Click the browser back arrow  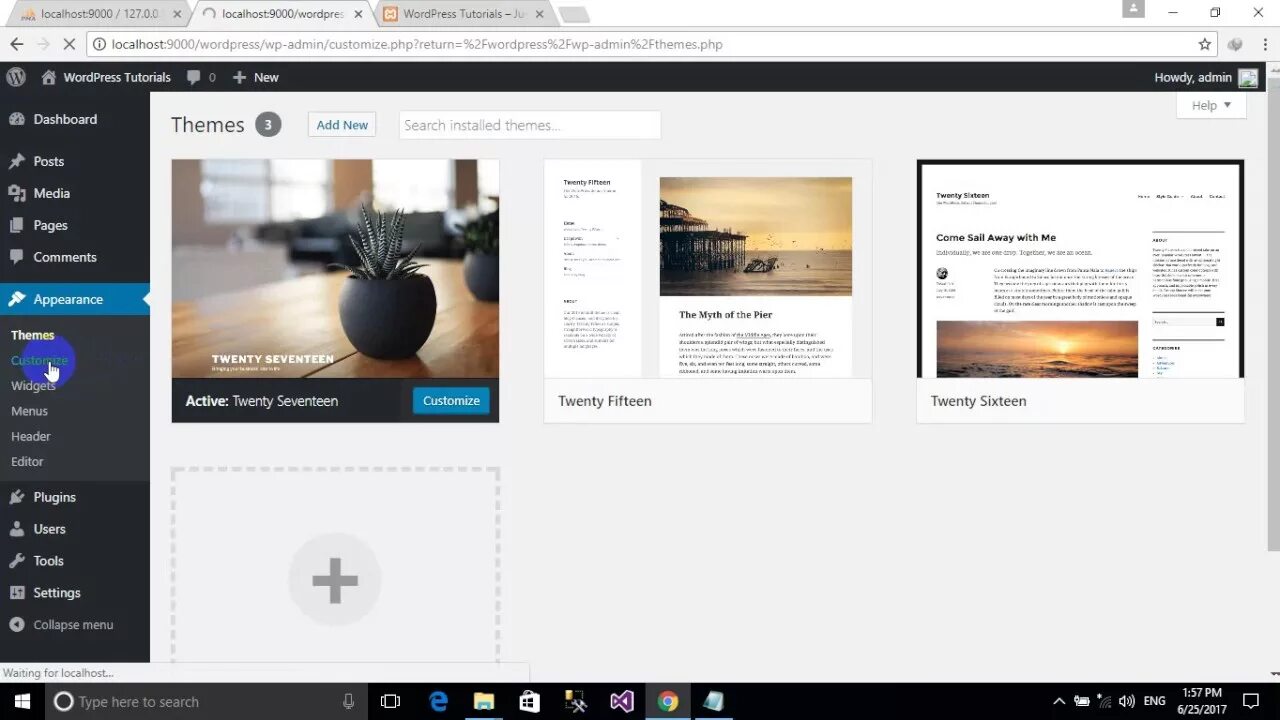coord(17,44)
